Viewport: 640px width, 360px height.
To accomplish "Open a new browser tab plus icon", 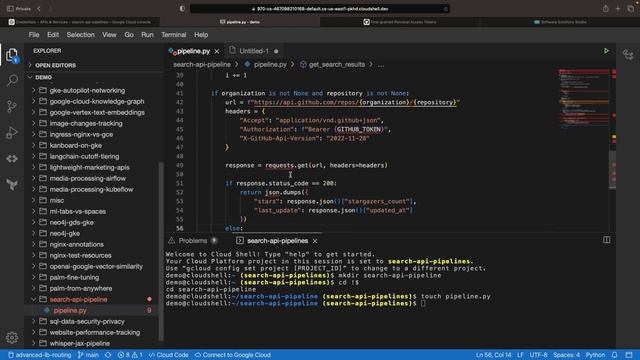I will [618, 9].
